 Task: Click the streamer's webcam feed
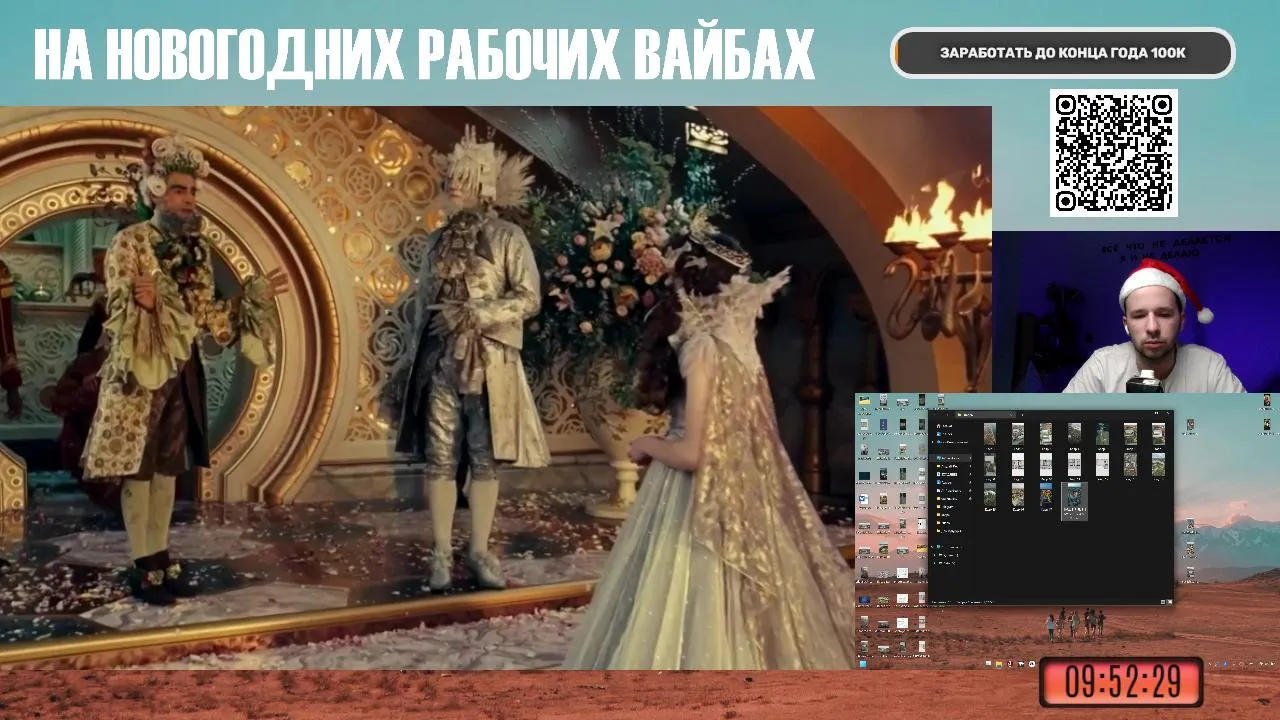[x=1136, y=312]
